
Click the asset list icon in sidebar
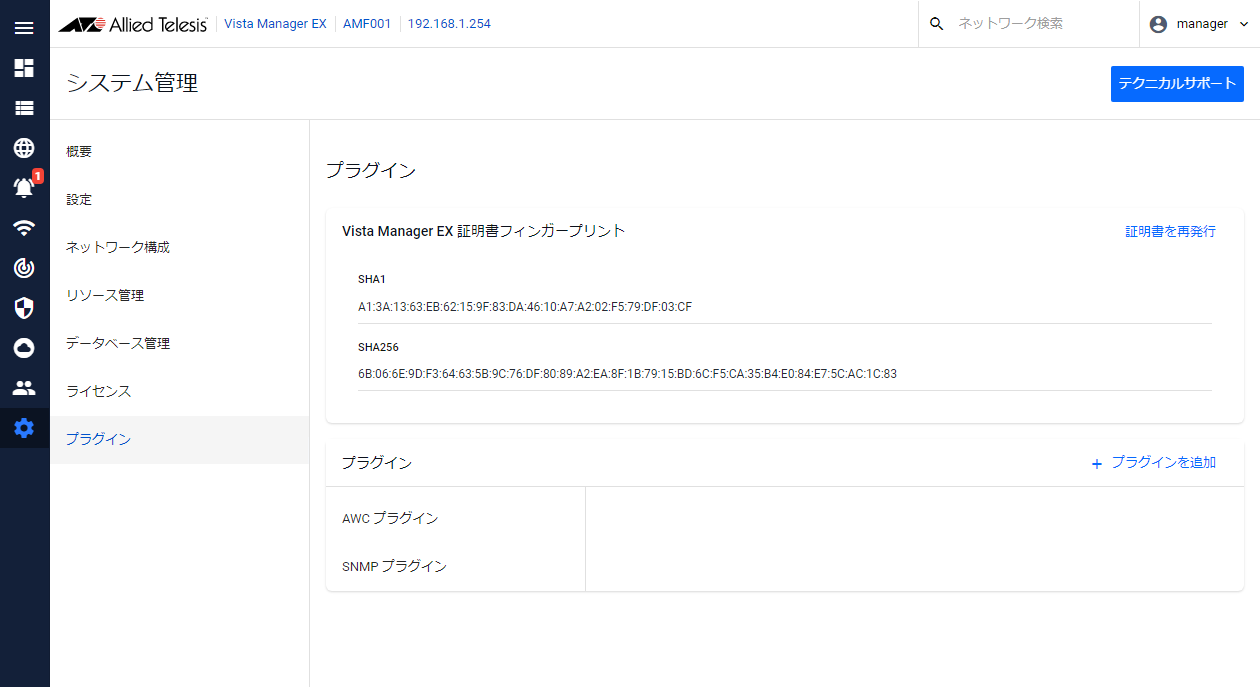(x=24, y=108)
